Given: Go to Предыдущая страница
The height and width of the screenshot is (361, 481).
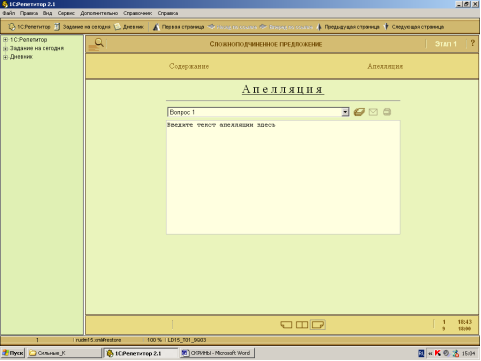Looking at the screenshot, I should [x=348, y=27].
